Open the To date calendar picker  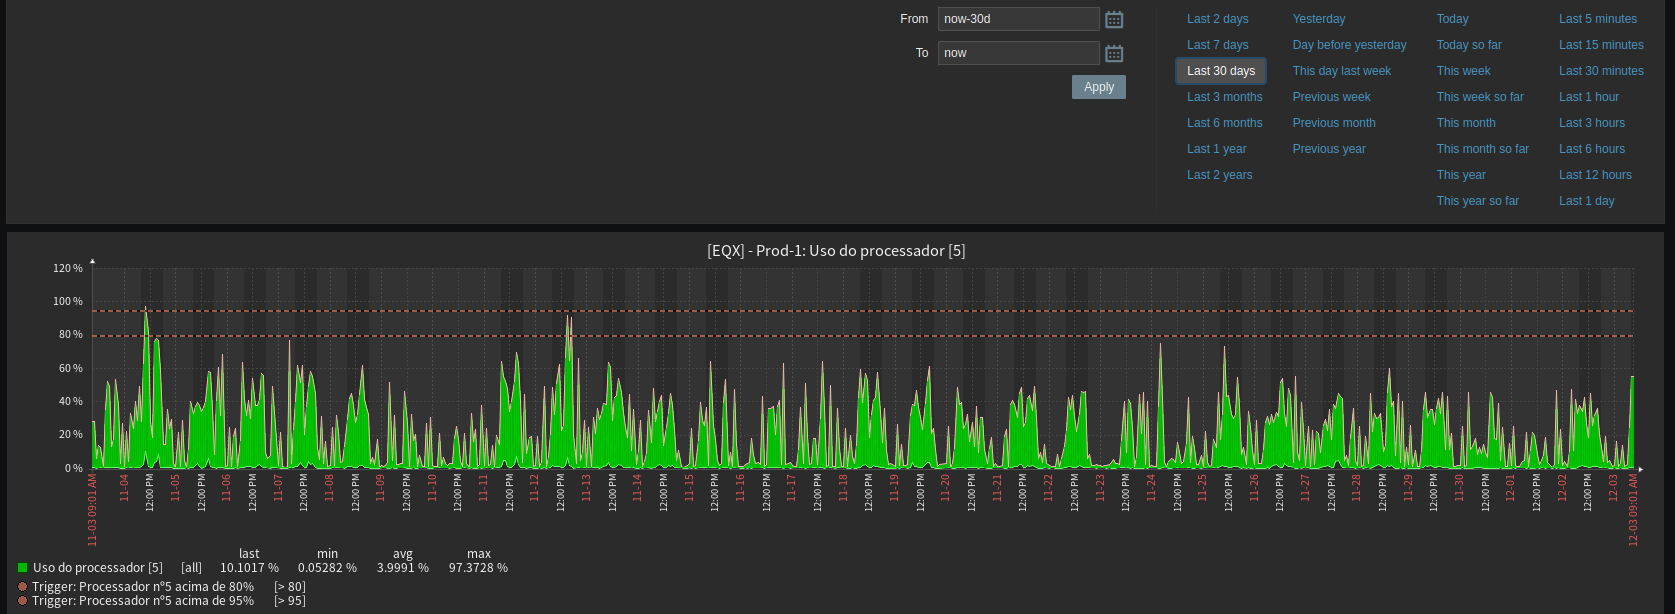coord(1114,53)
